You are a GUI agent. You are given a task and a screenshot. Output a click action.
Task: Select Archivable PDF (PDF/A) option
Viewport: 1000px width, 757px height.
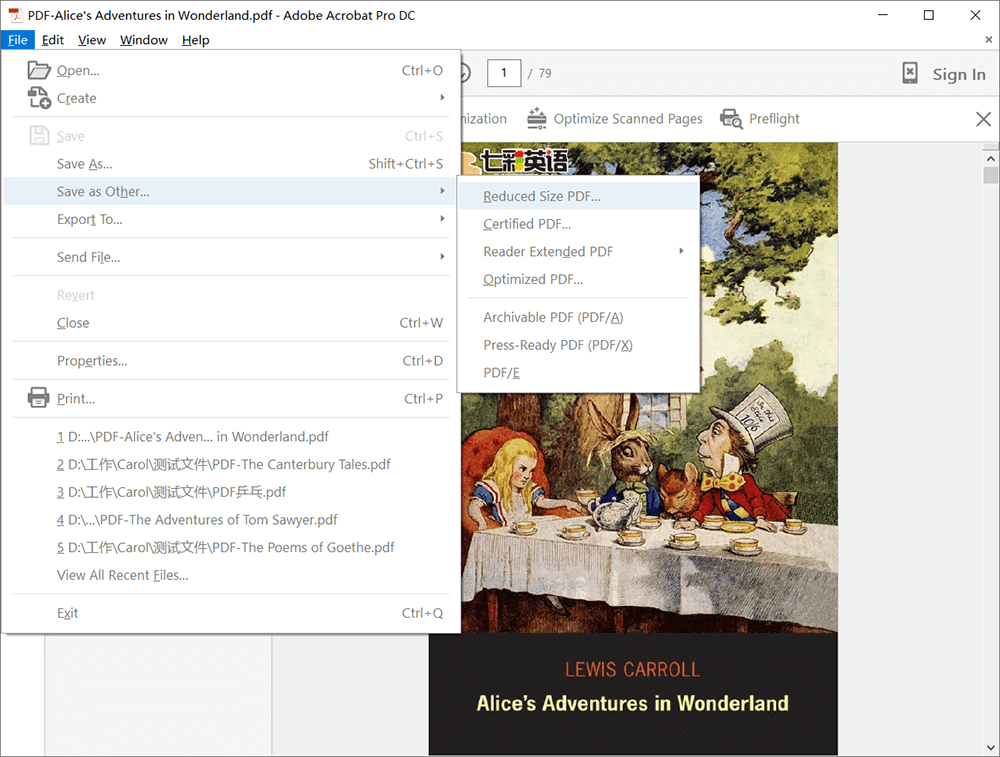click(x=553, y=317)
